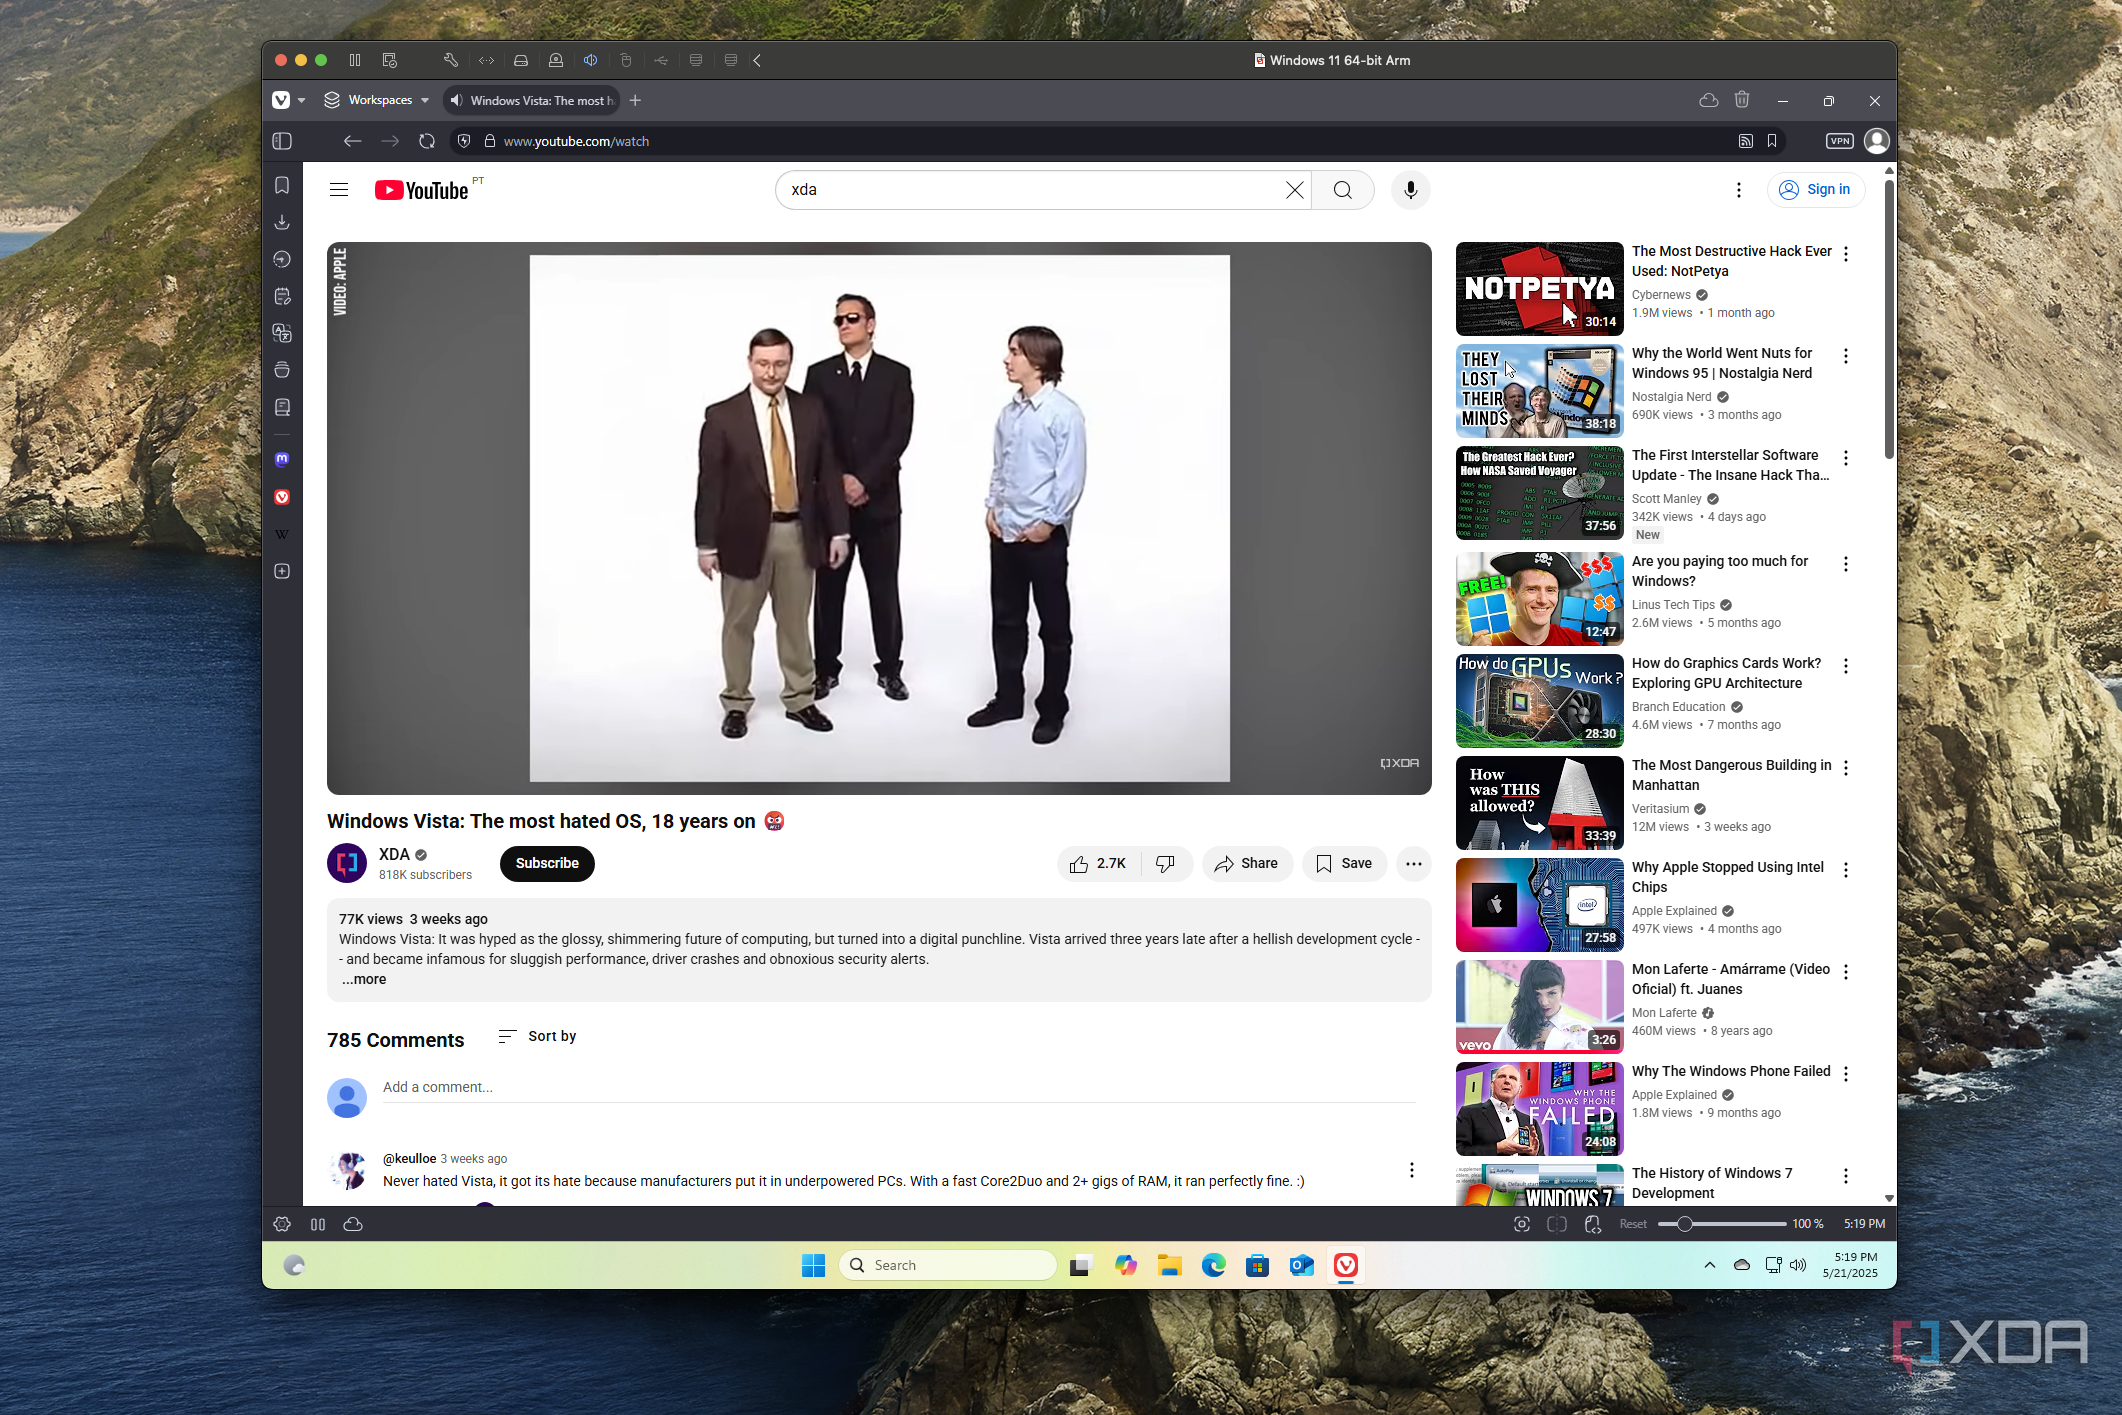This screenshot has width=2122, height=1415.
Task: Clear the xda search text
Action: (1294, 190)
